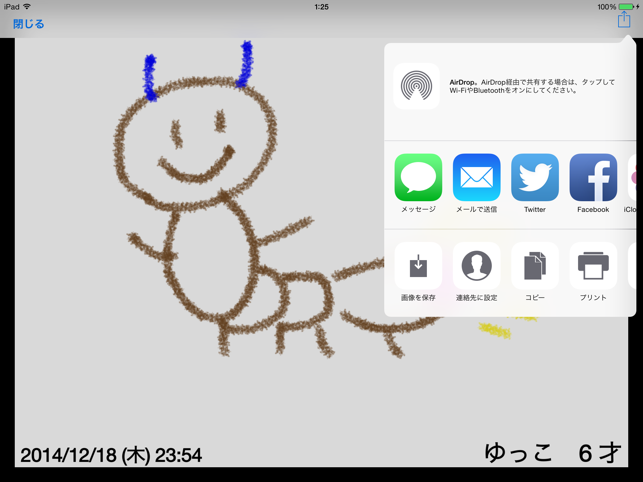This screenshot has width=643, height=482.
Task: Tap the 閉じる (close) button
Action: point(28,24)
